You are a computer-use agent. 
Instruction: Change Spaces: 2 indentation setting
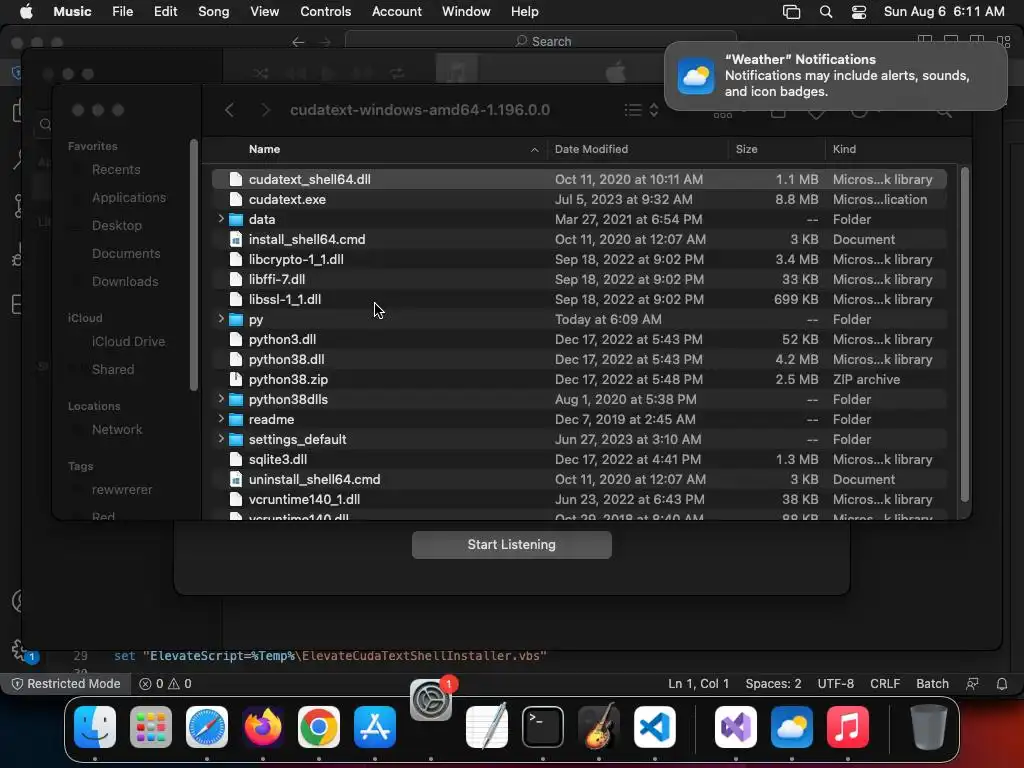[x=773, y=684]
